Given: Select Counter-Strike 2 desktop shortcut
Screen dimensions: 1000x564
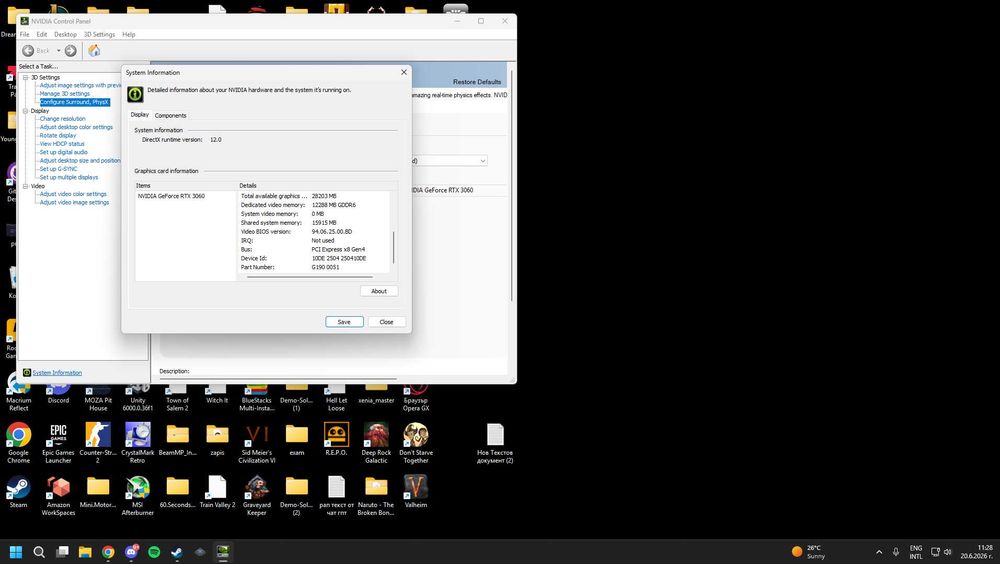Looking at the screenshot, I should [x=98, y=442].
